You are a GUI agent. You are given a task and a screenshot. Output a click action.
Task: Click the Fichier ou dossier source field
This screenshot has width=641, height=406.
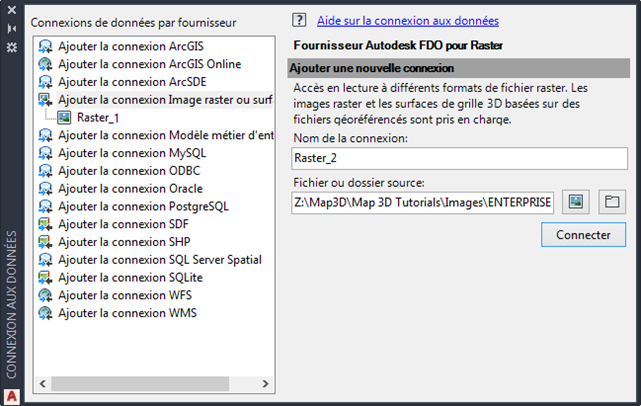(x=422, y=202)
